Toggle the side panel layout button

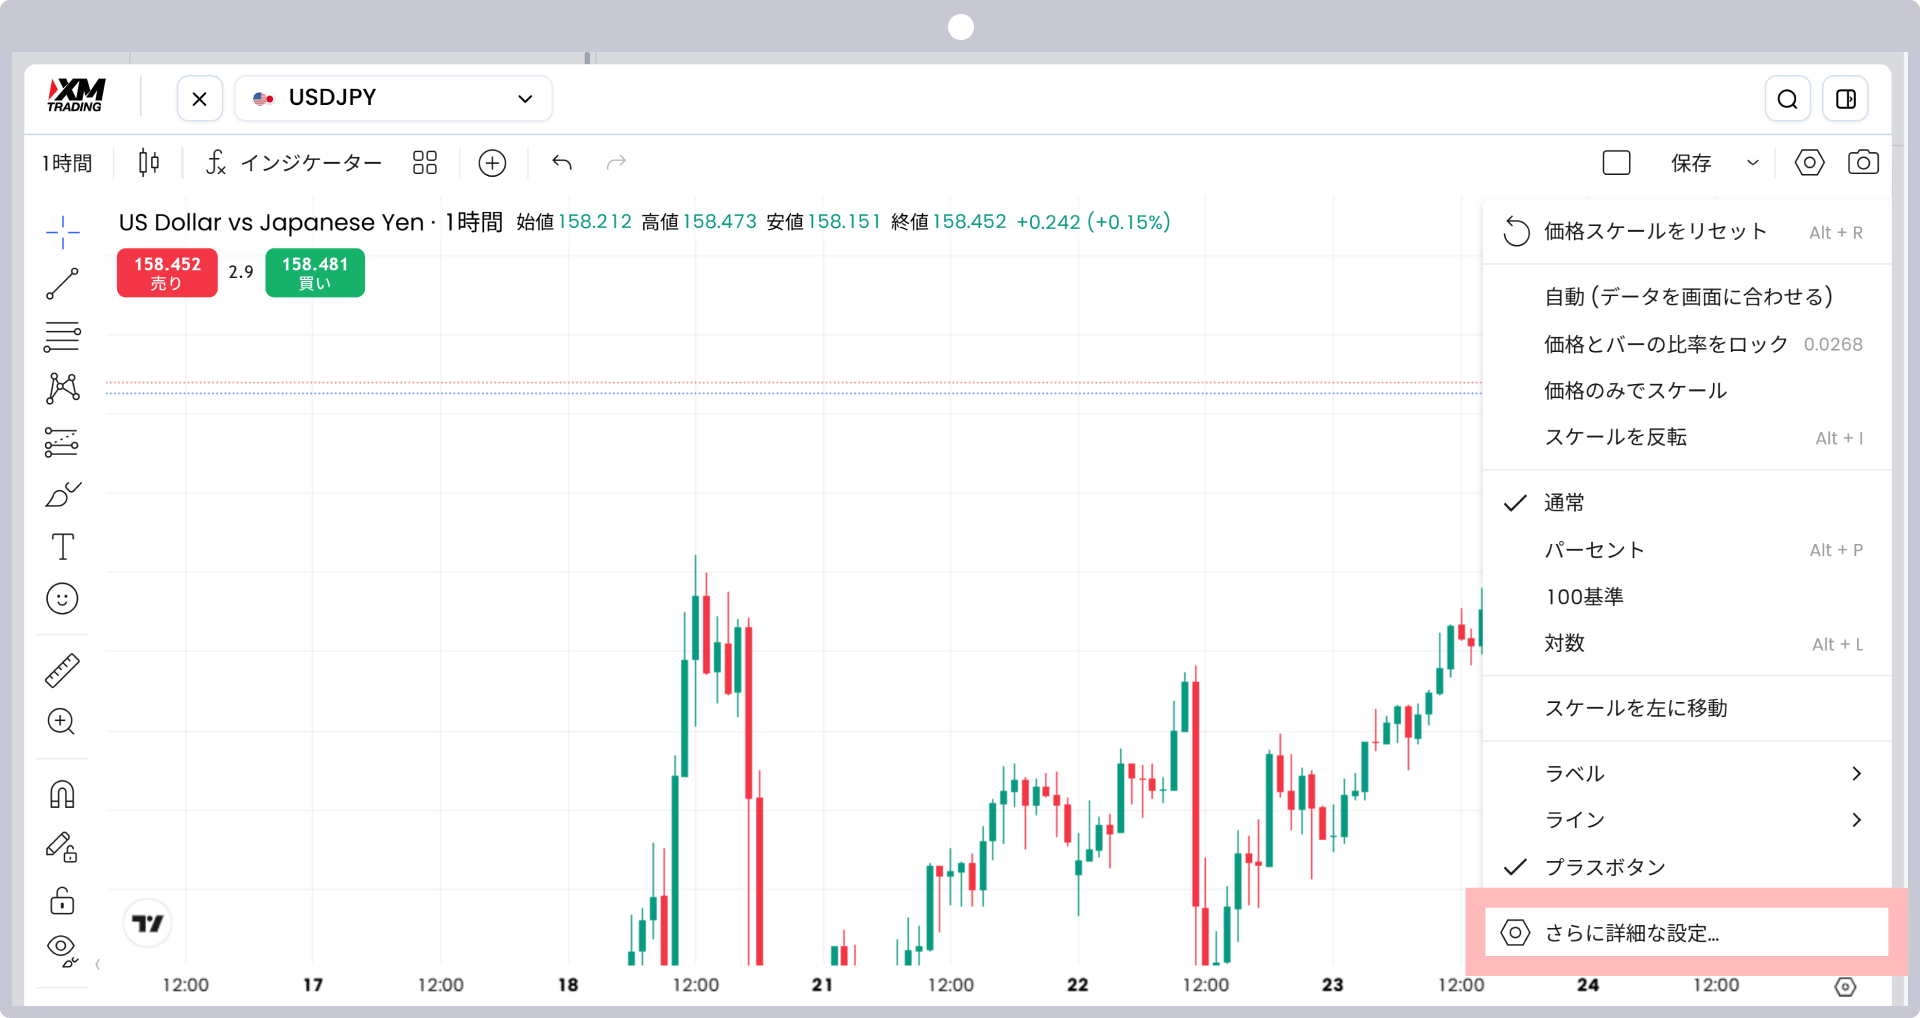1846,98
